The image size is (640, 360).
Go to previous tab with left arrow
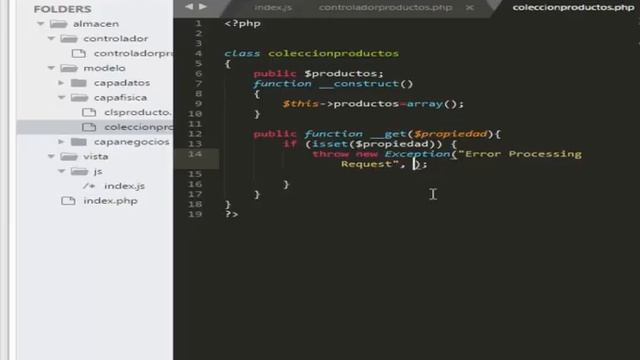(189, 7)
